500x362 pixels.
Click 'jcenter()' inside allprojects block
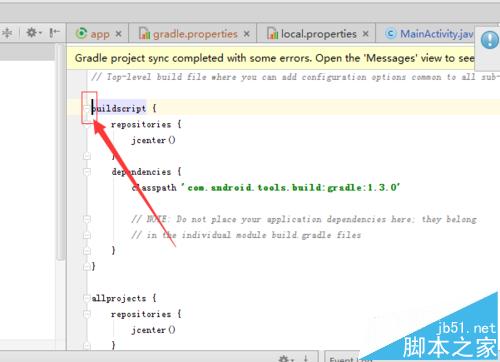(x=153, y=330)
